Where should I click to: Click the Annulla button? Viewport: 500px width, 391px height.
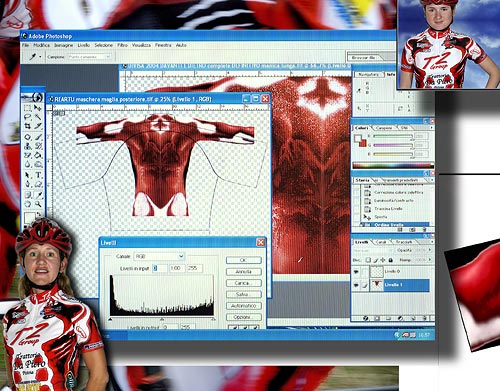click(x=244, y=272)
